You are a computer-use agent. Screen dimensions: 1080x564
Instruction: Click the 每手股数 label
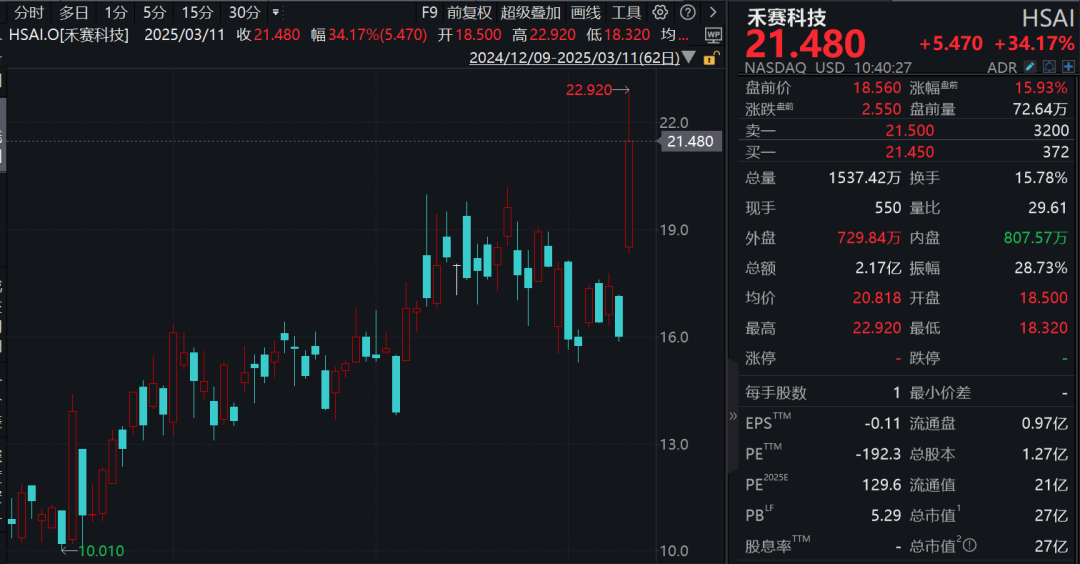pyautogui.click(x=776, y=393)
